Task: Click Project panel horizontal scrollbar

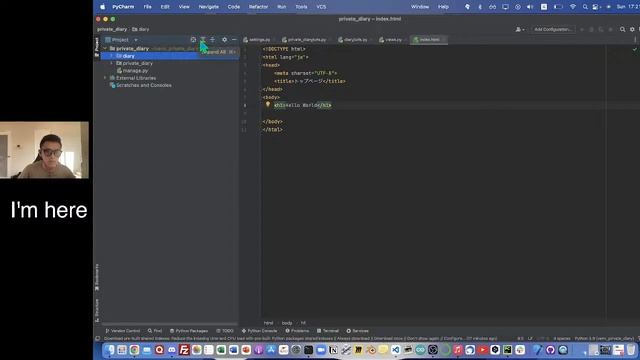Action: 169,324
